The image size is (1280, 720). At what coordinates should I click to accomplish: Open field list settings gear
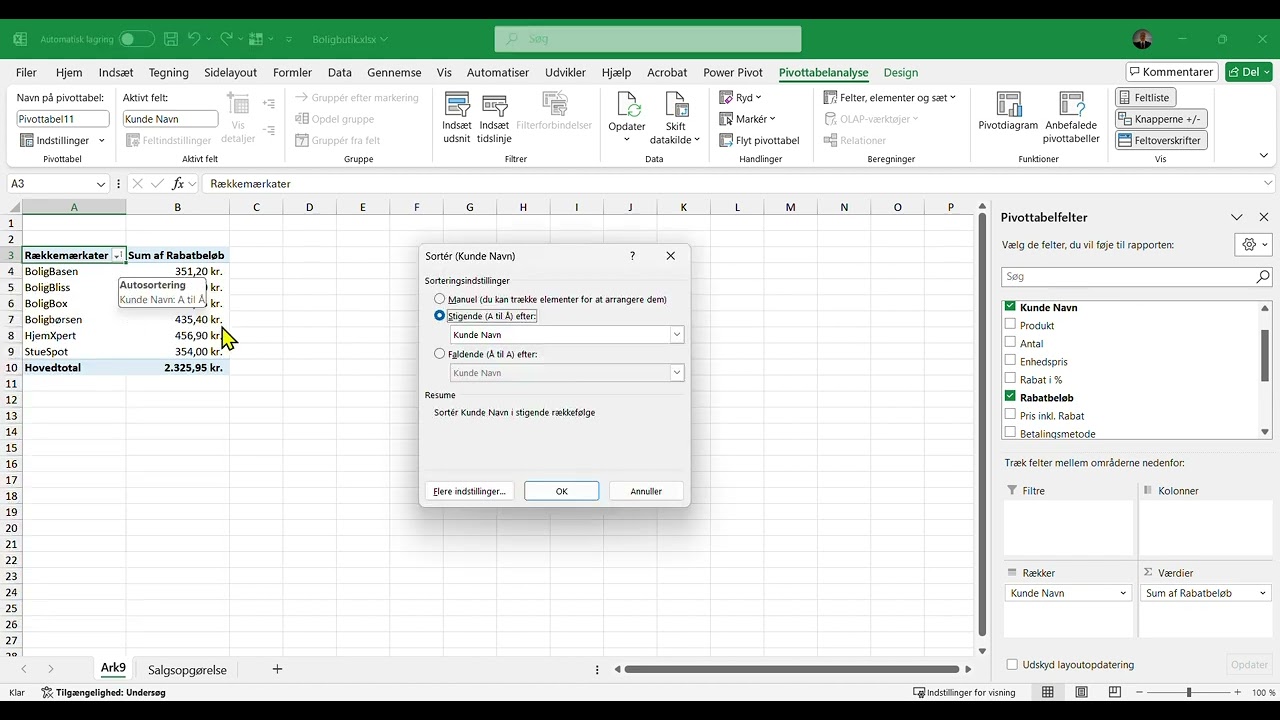click(1254, 245)
